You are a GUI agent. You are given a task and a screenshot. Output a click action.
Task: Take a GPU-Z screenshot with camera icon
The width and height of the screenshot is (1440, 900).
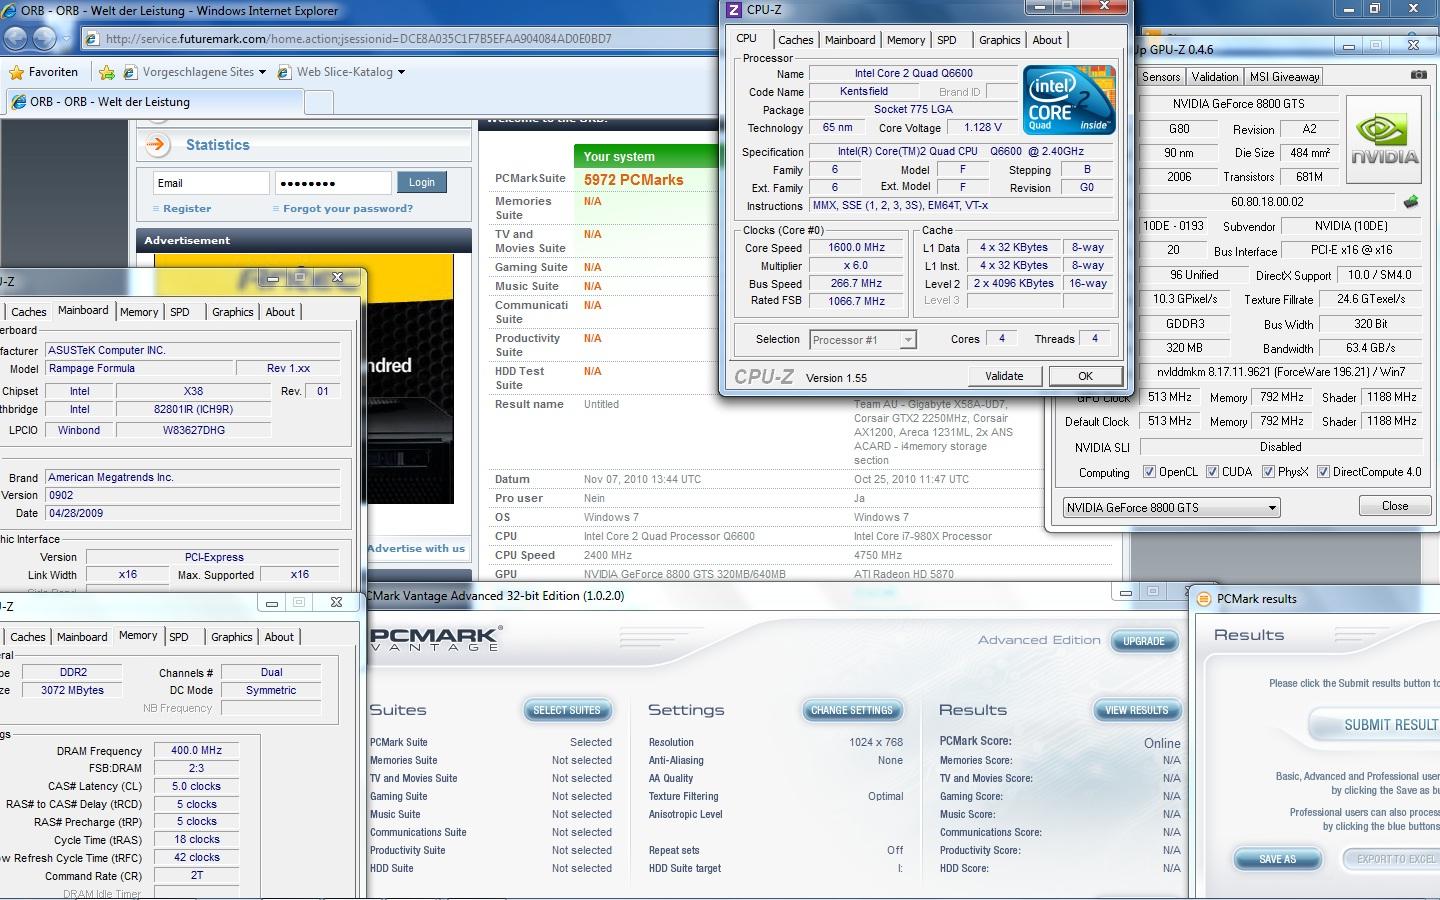tap(1418, 75)
